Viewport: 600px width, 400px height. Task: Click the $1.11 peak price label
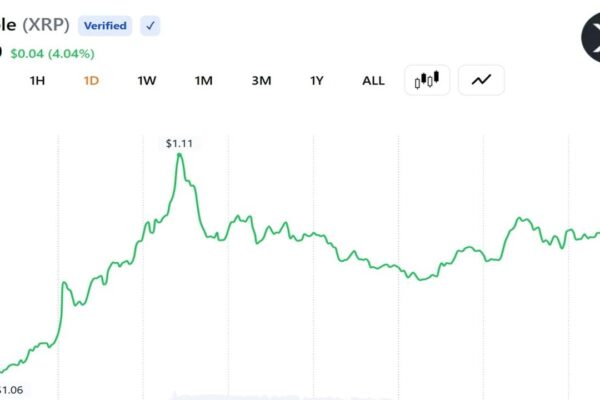(x=179, y=144)
